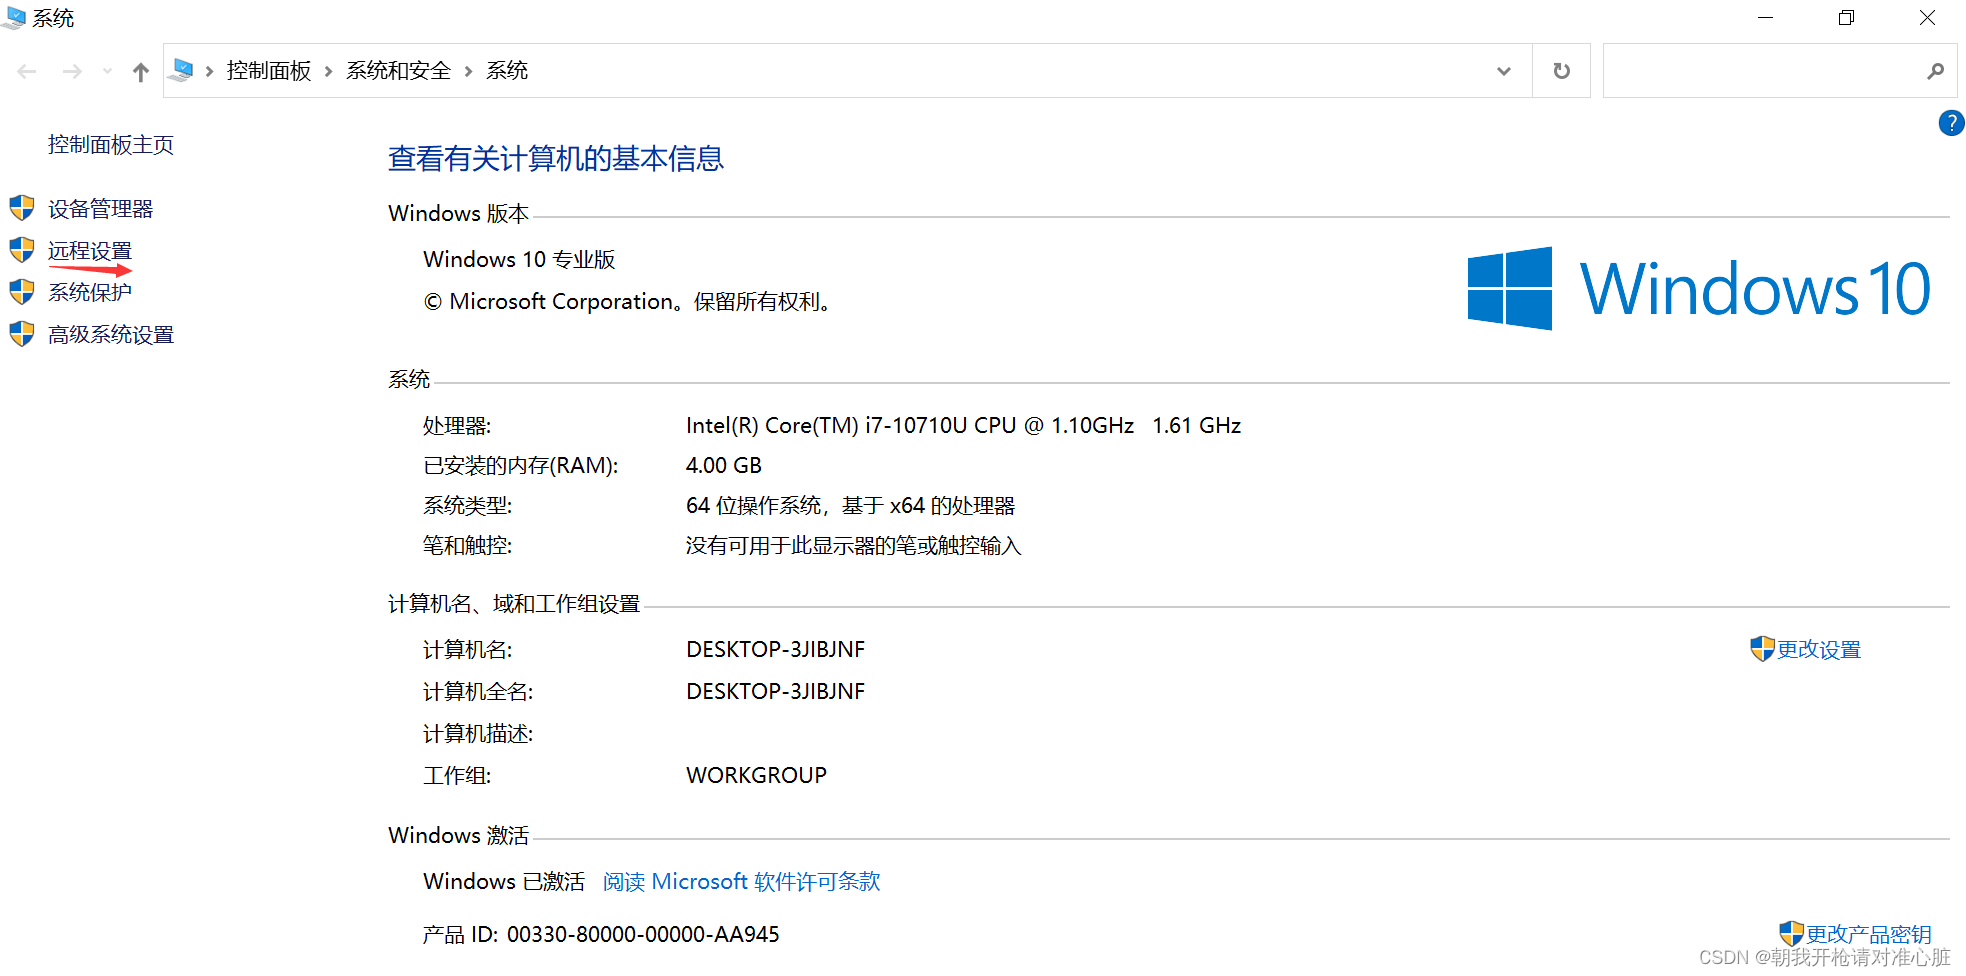Click the 查看有关计算机的基本信息 heading
Viewport: 1966px width, 976px height.
coord(556,159)
